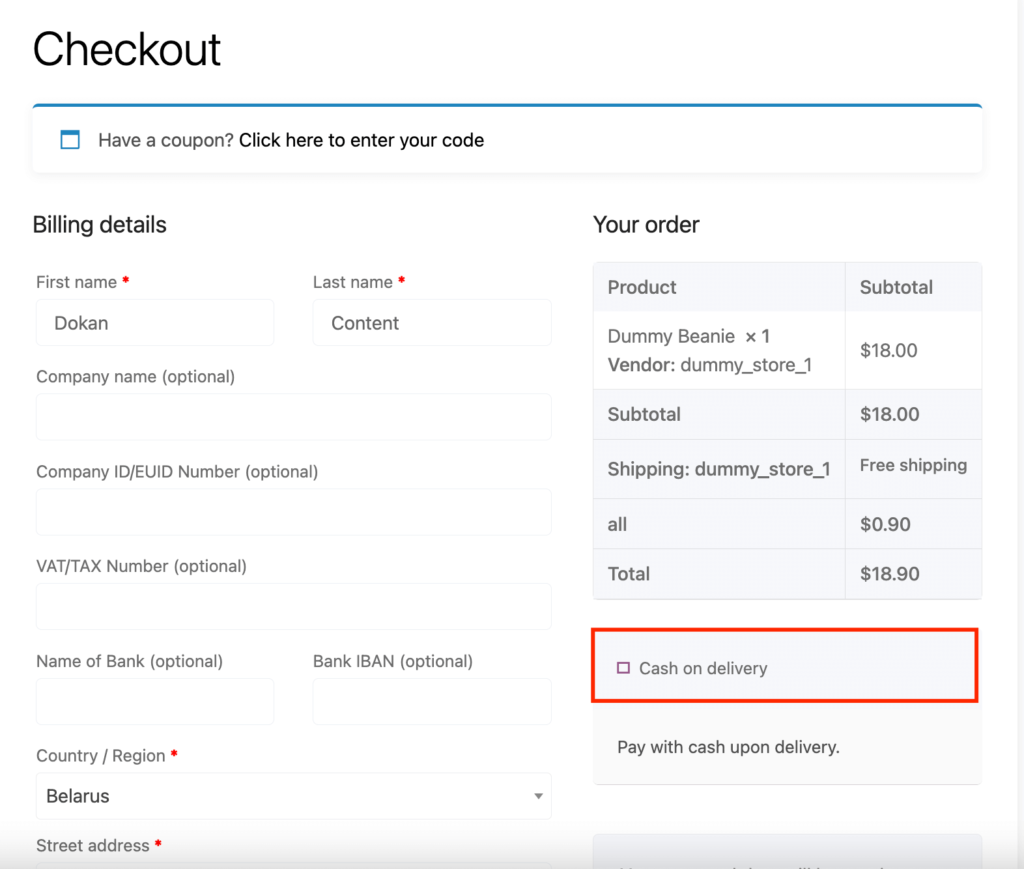Focus the First name field

click(x=155, y=323)
